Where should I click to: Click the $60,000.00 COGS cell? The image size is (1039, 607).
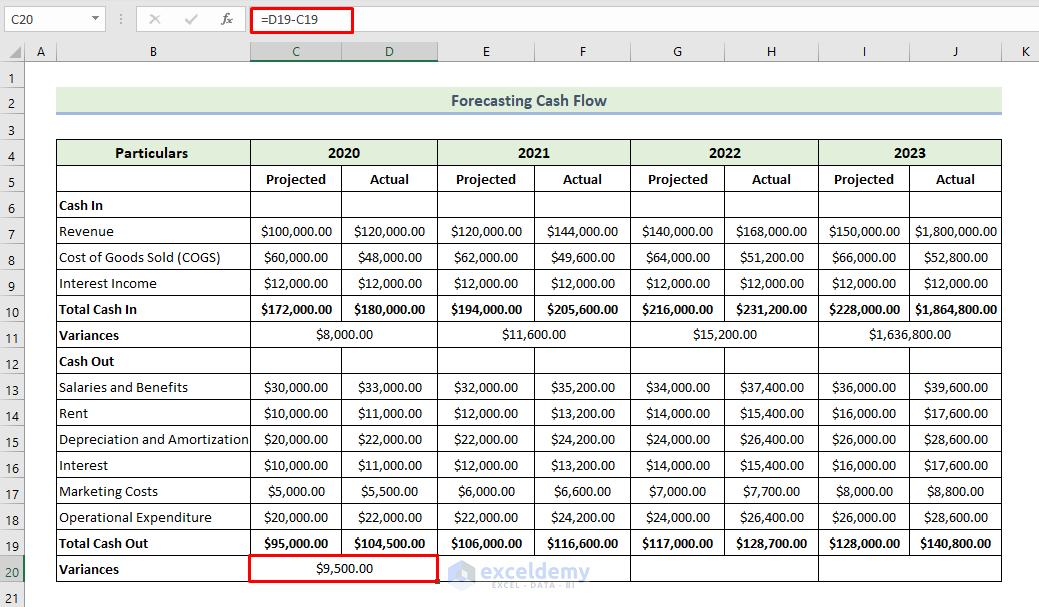point(296,257)
